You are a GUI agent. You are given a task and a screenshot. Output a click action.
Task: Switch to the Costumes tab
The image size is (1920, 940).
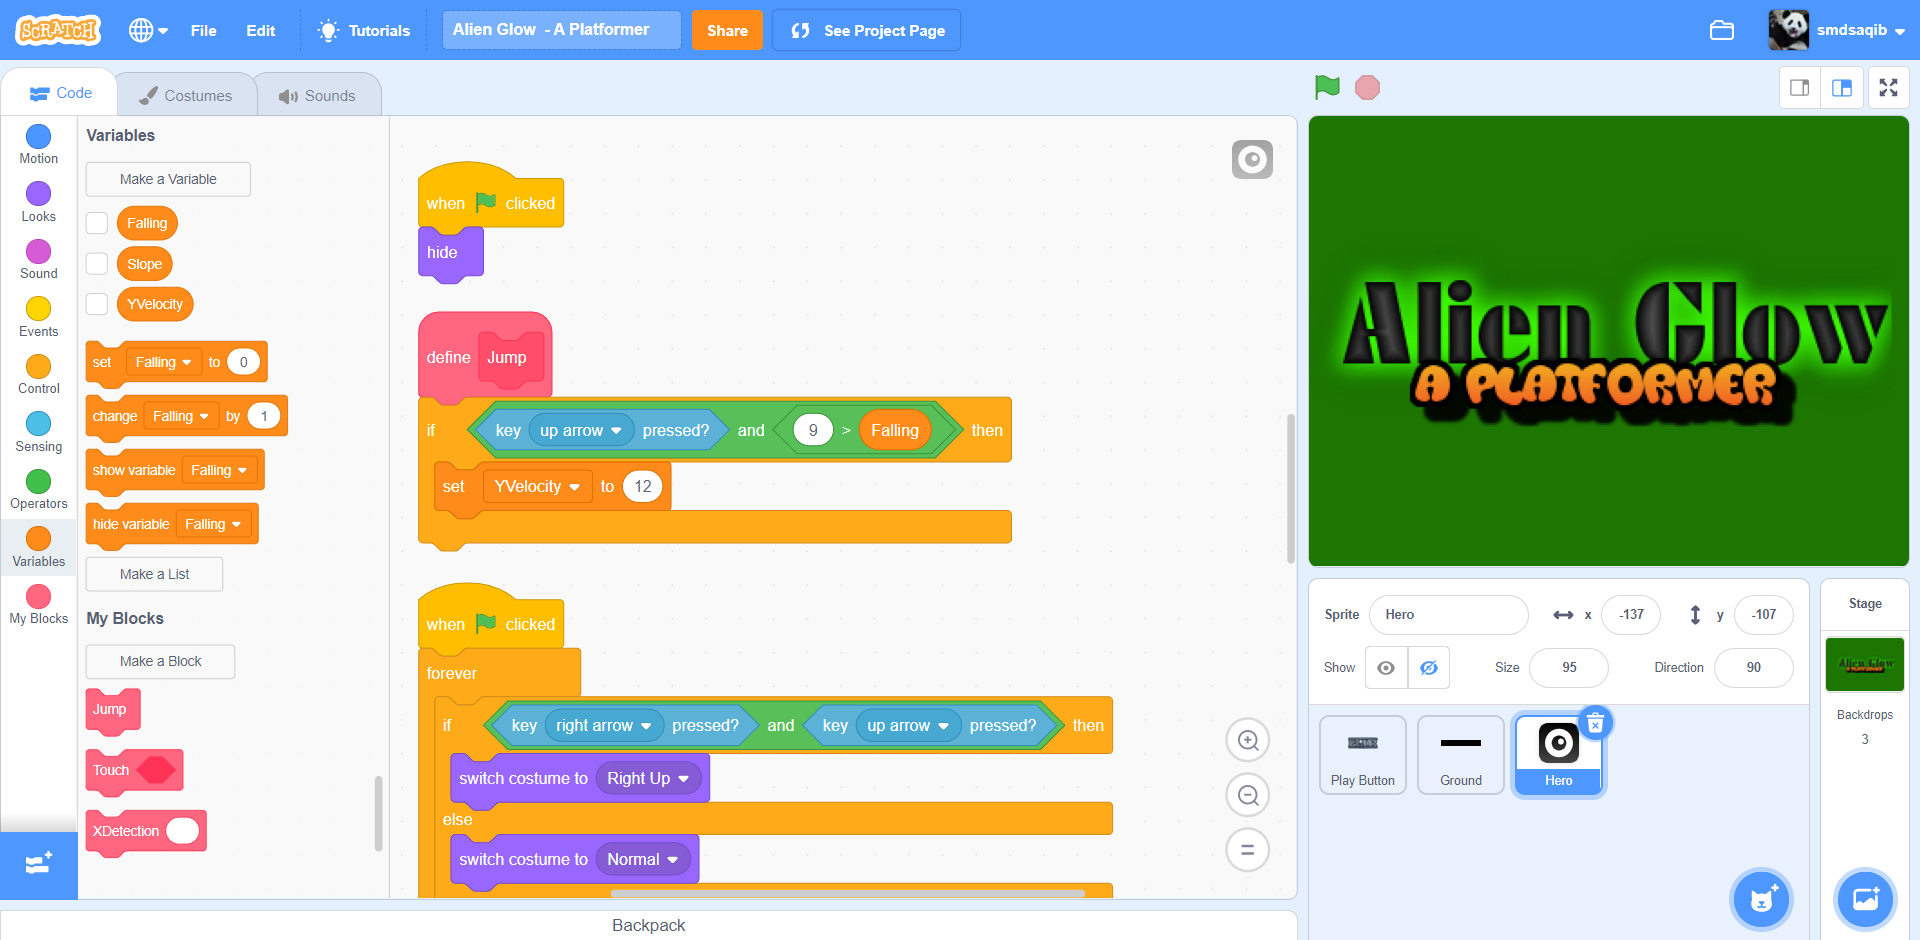[x=186, y=93]
